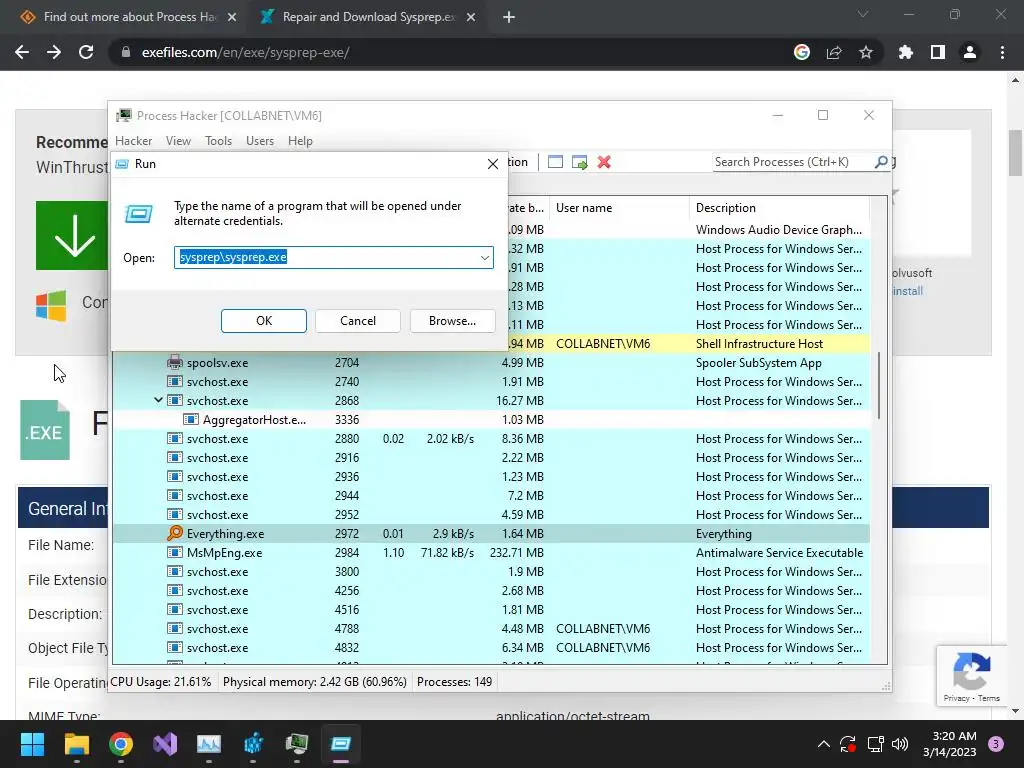Close the Run dialog with its X
This screenshot has width=1024, height=768.
(493, 164)
